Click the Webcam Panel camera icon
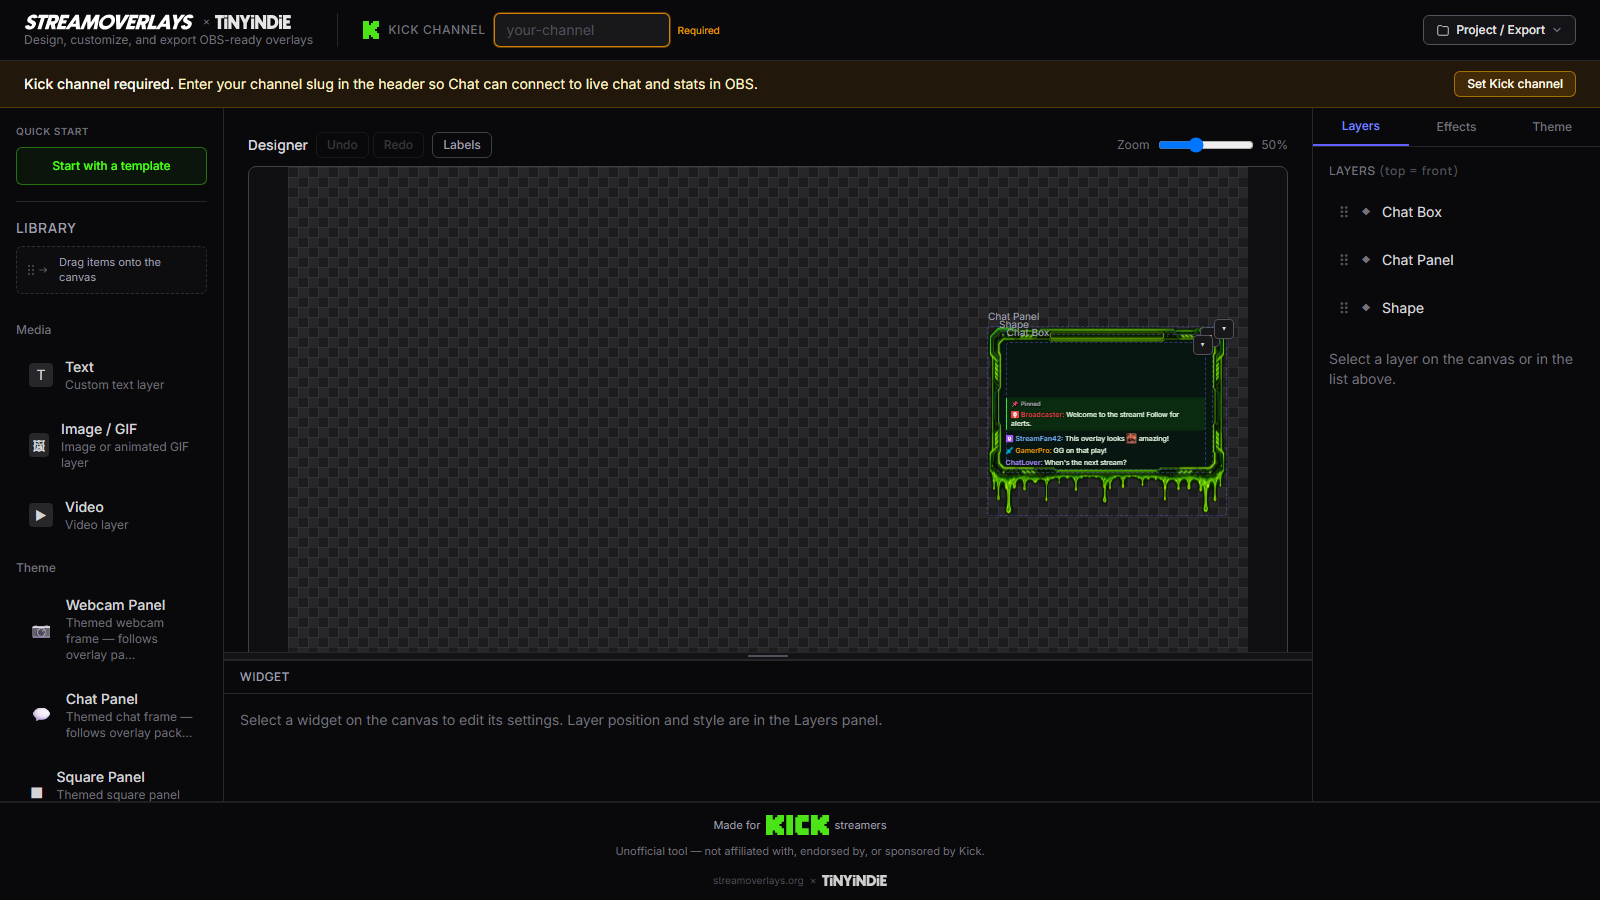Viewport: 1600px width, 900px height. point(41,631)
